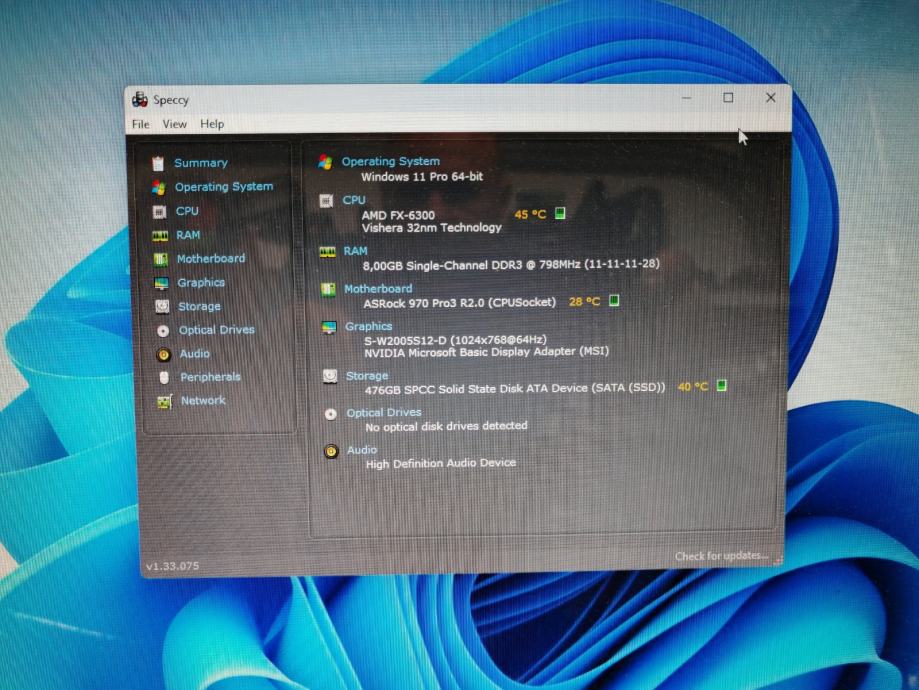Select the Motherboard icon in sidebar

click(x=161, y=259)
